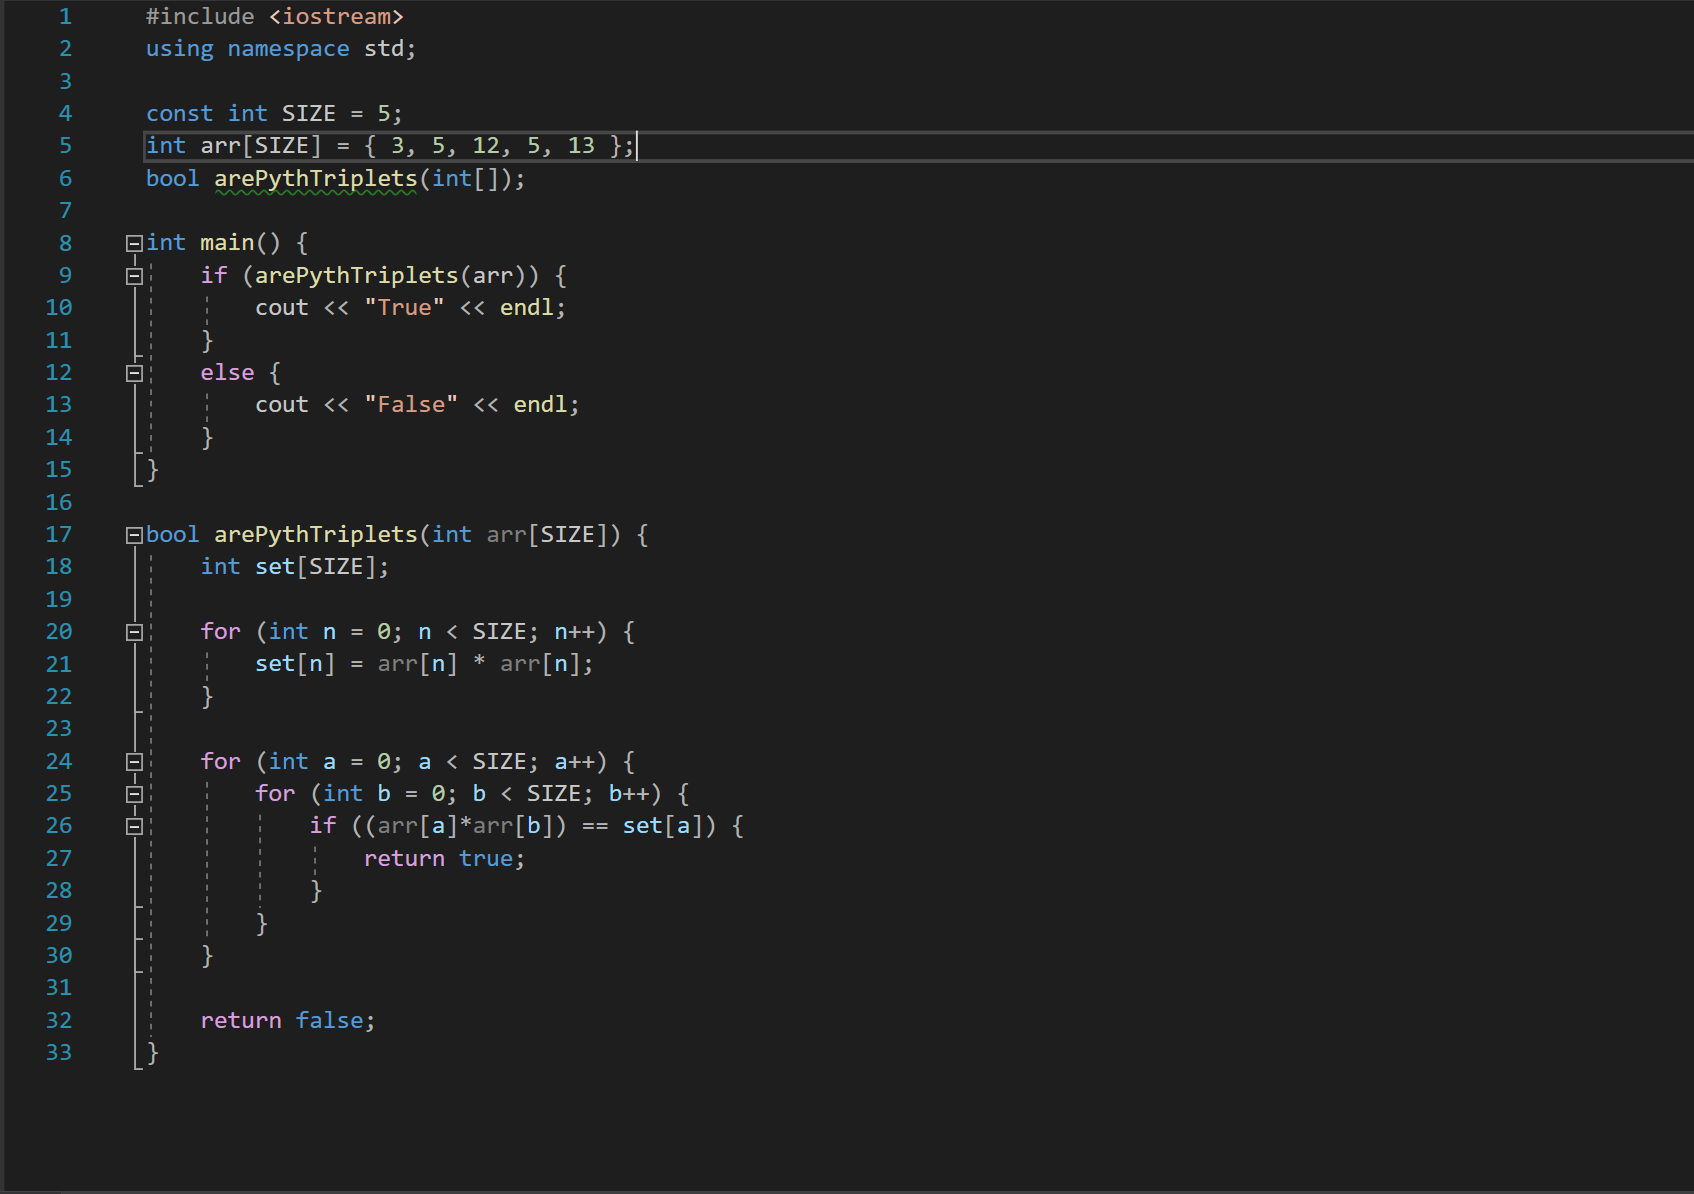1694x1194 pixels.
Task: Click line number 33 in the gutter
Action: click(59, 1053)
